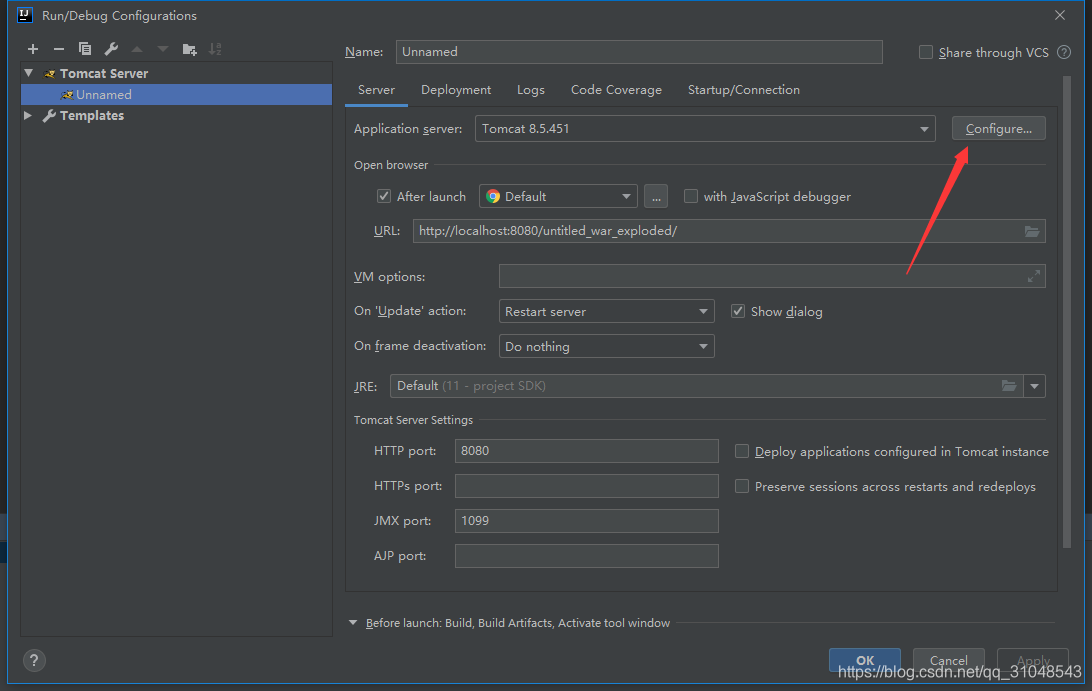This screenshot has height=691, width=1092.
Task: Open Default browser dropdown
Action: coord(558,196)
